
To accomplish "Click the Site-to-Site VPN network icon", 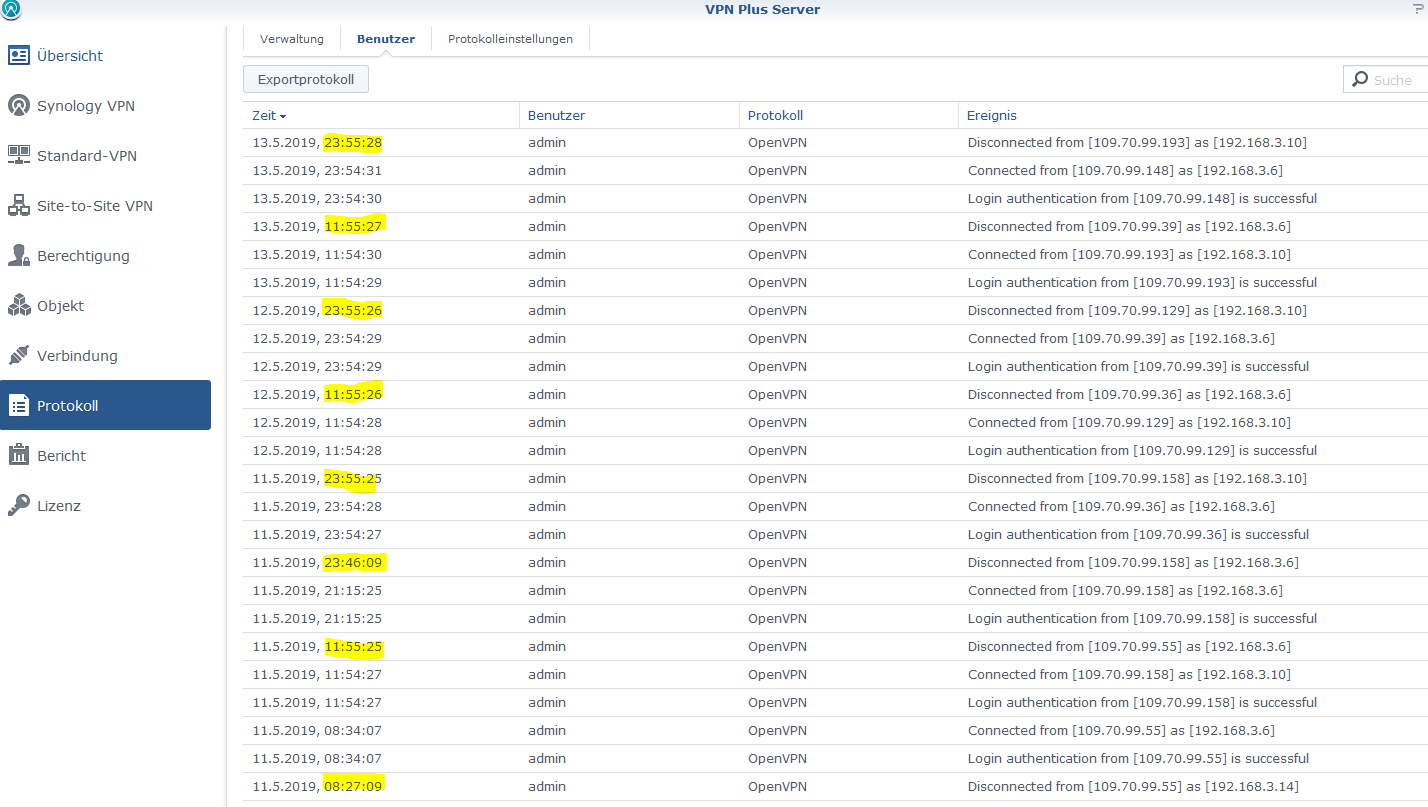I will pos(19,206).
